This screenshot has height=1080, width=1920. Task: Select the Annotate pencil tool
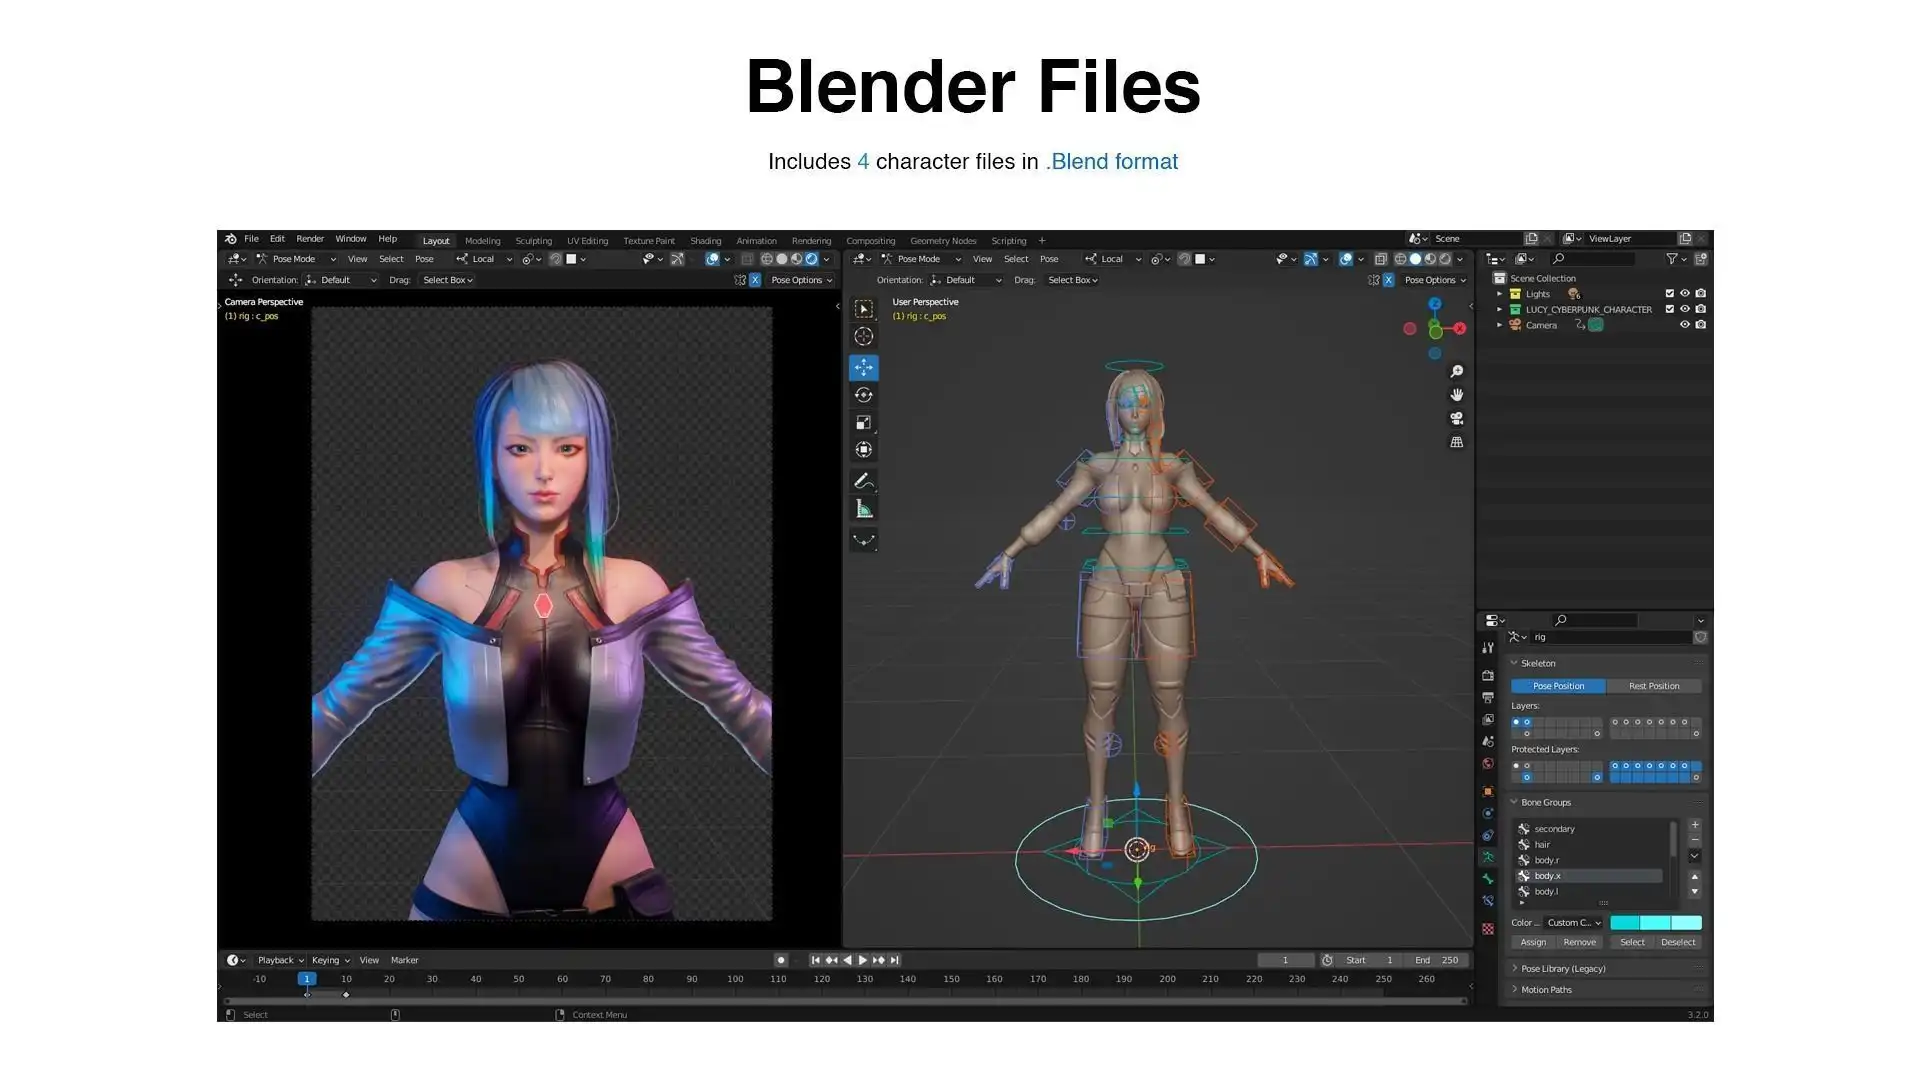(x=864, y=481)
